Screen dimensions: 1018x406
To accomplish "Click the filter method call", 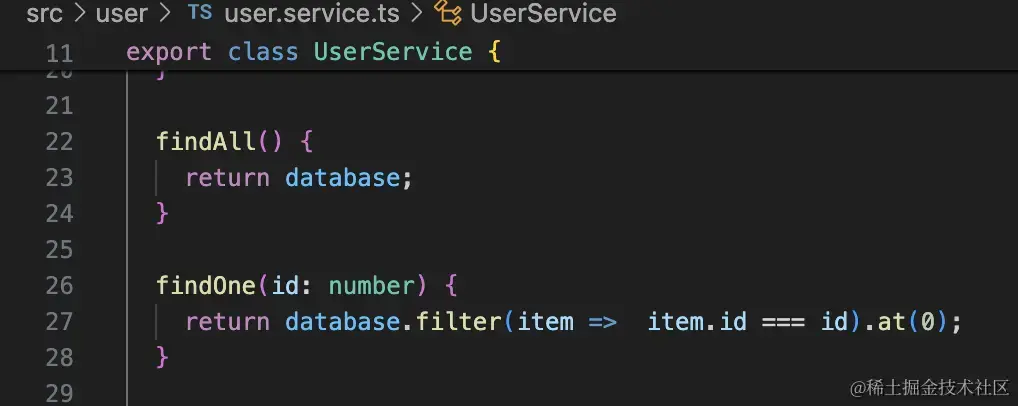I will [458, 322].
